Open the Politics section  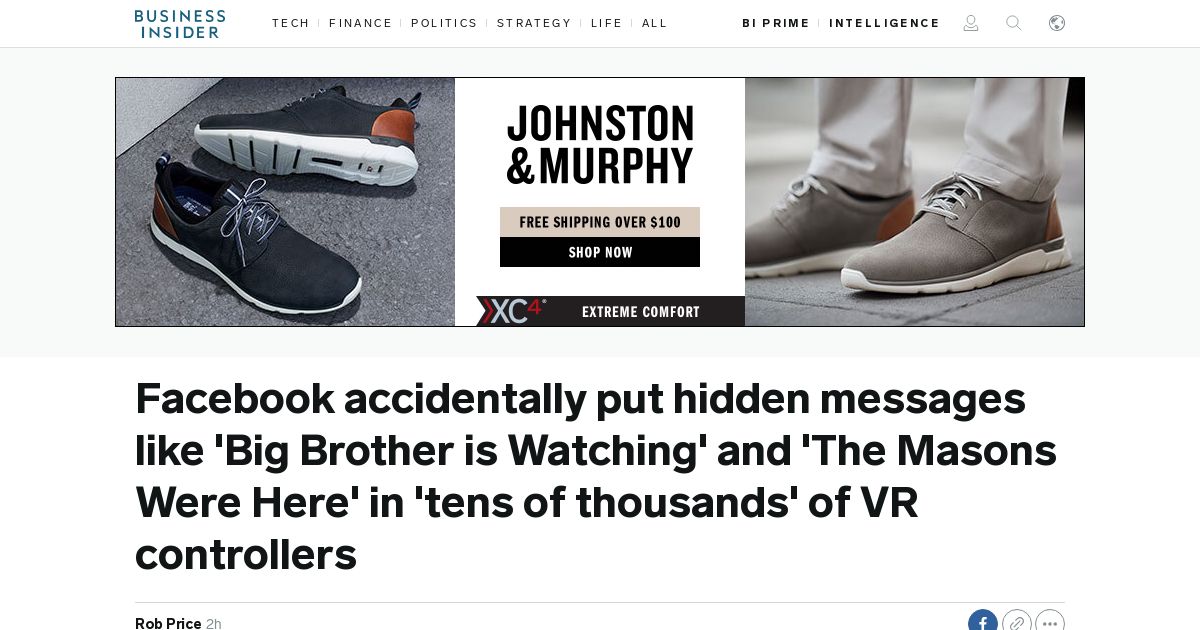click(444, 23)
